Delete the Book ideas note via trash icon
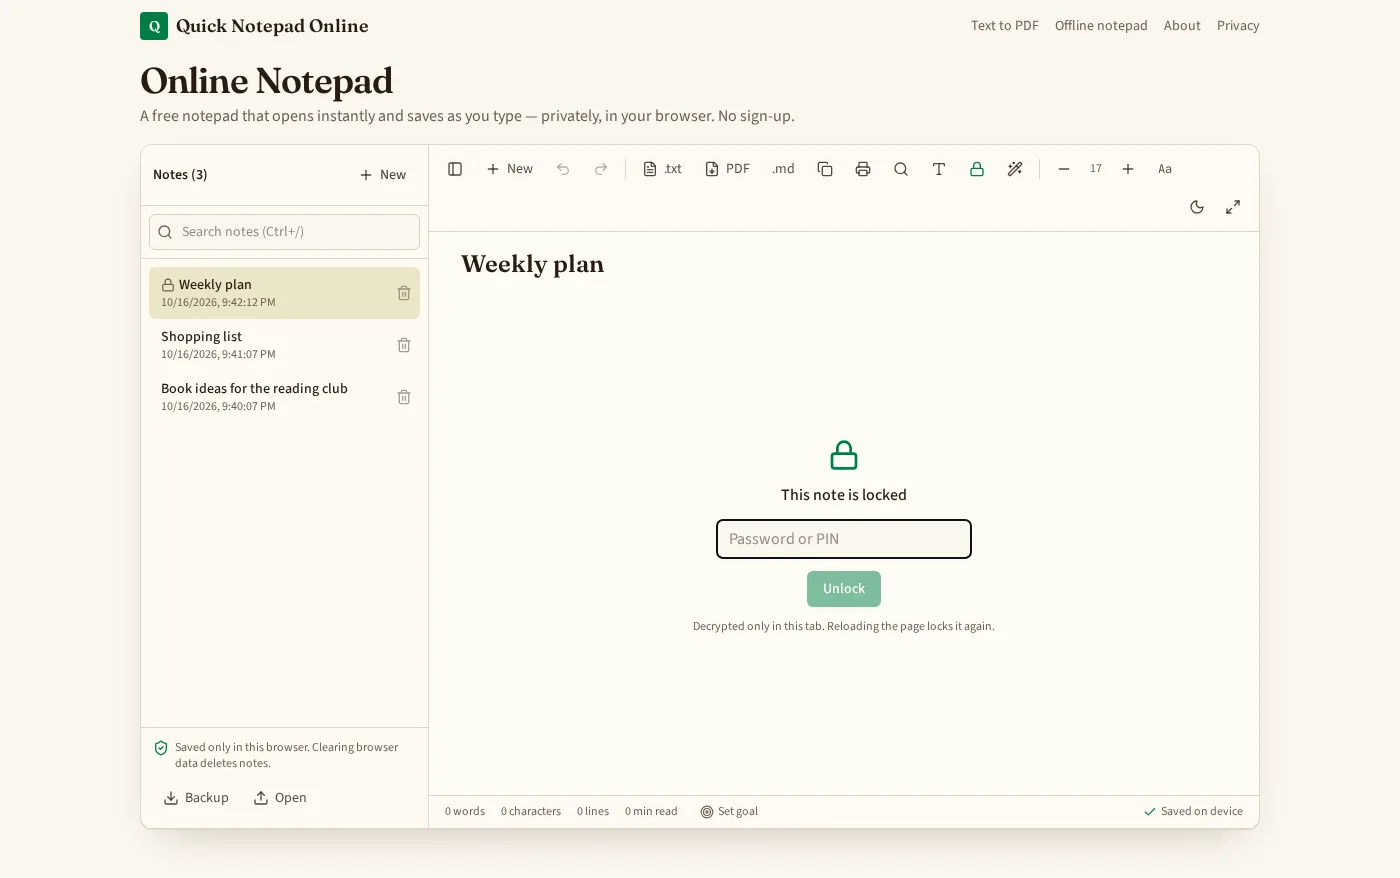This screenshot has width=1400, height=878. pyautogui.click(x=404, y=397)
